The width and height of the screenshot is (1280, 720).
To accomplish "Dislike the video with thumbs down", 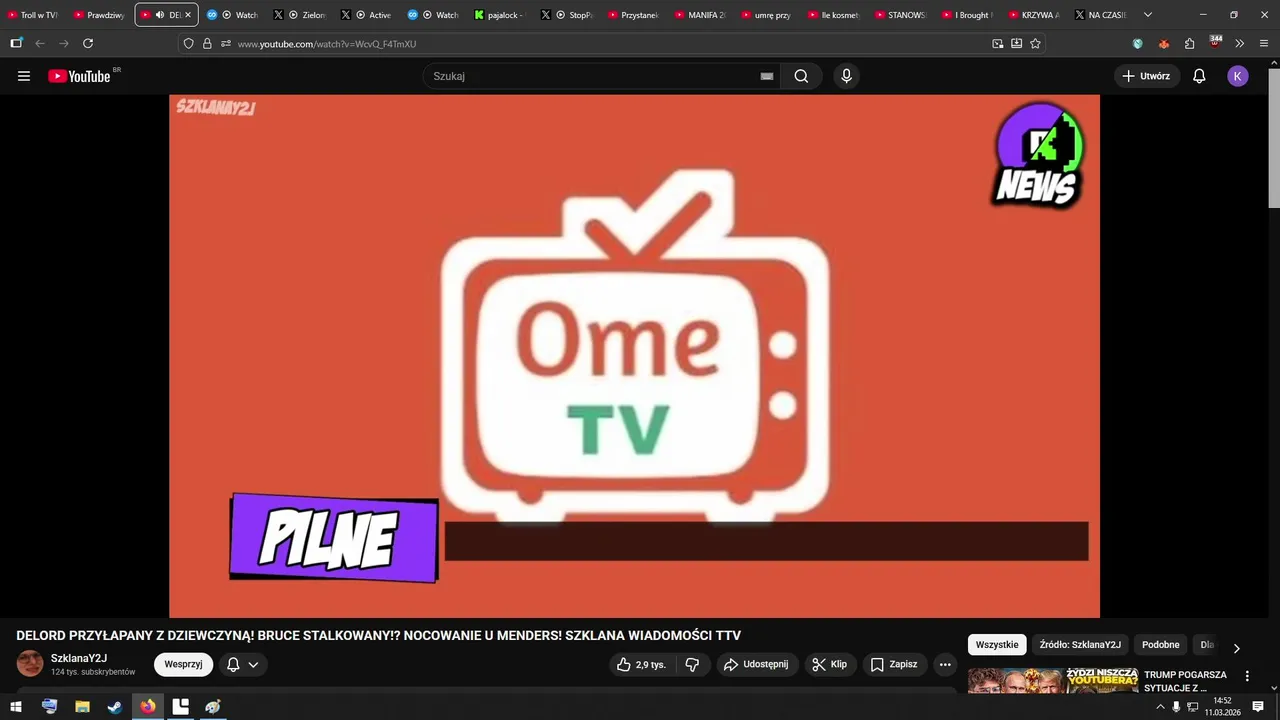I will click(x=692, y=664).
